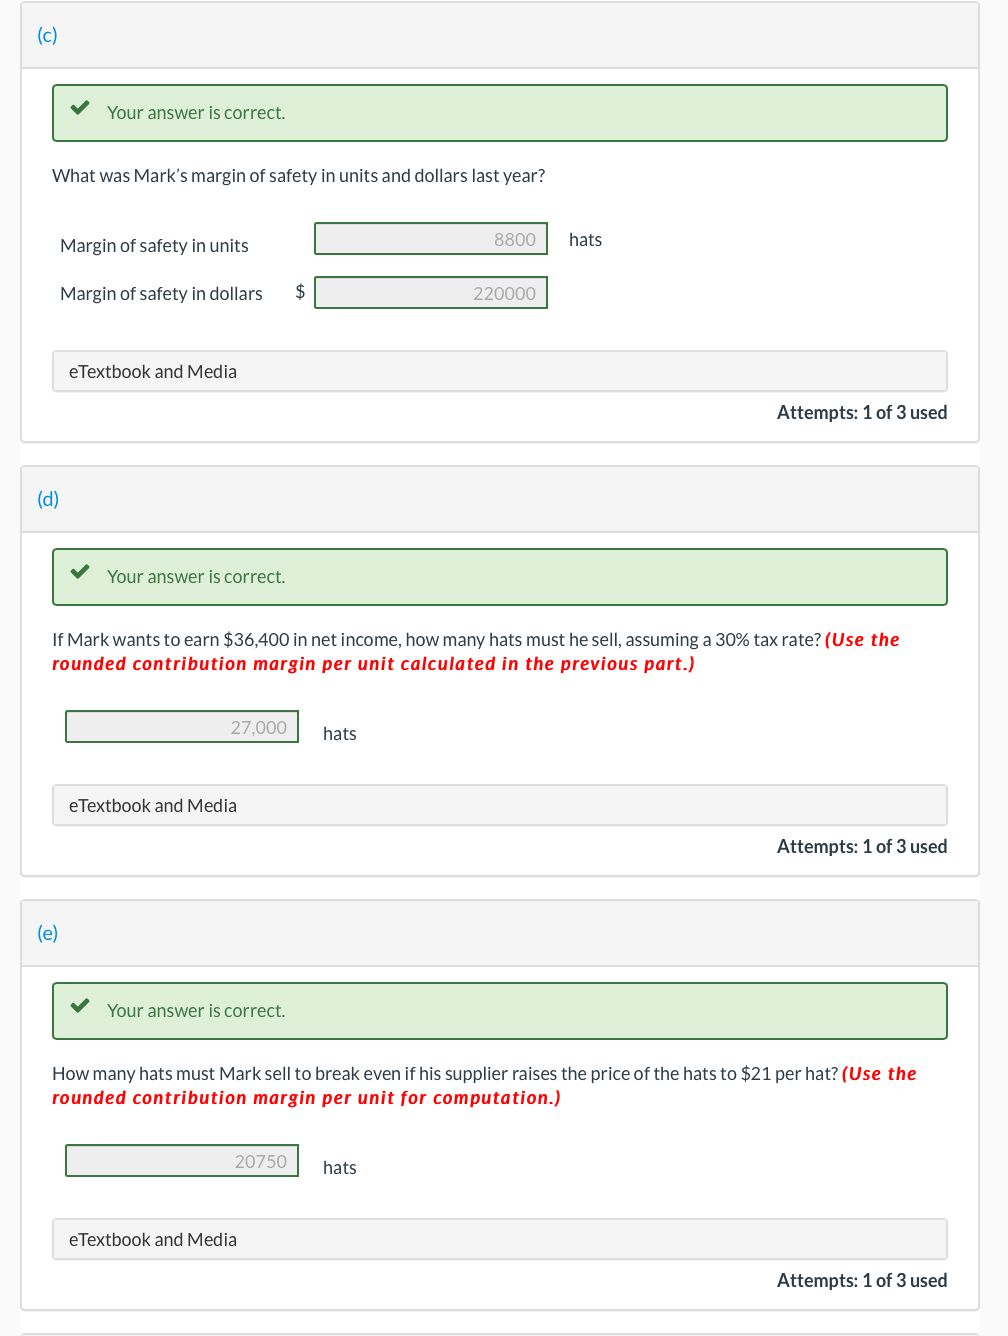Select the (d) section header label
The image size is (1008, 1336).
[48, 499]
